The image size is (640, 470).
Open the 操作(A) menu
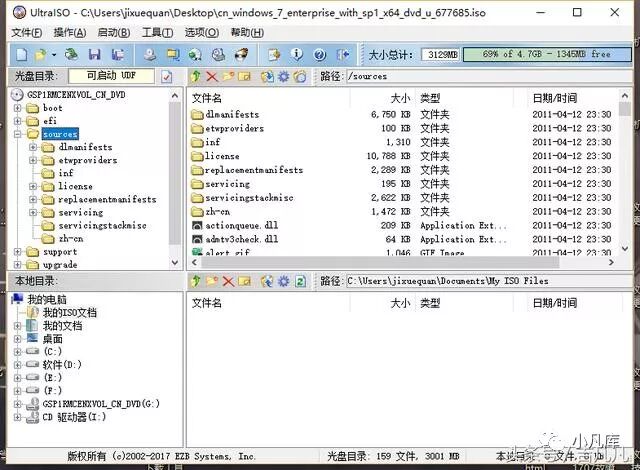point(70,33)
